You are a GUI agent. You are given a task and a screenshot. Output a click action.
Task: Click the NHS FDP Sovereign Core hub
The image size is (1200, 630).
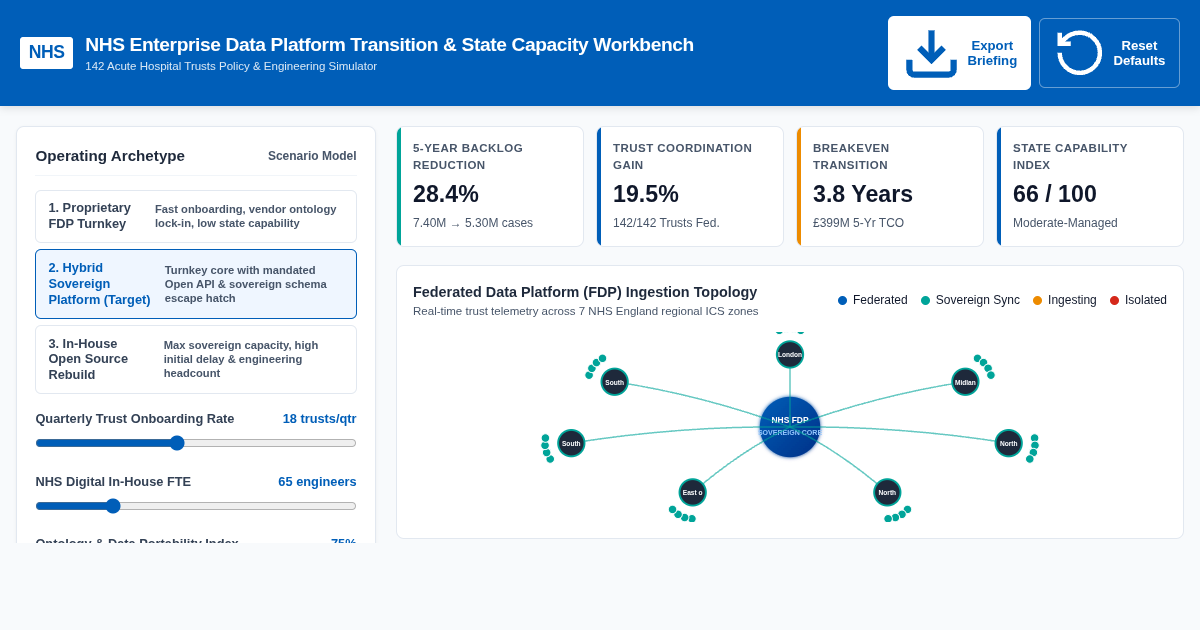[x=790, y=427]
